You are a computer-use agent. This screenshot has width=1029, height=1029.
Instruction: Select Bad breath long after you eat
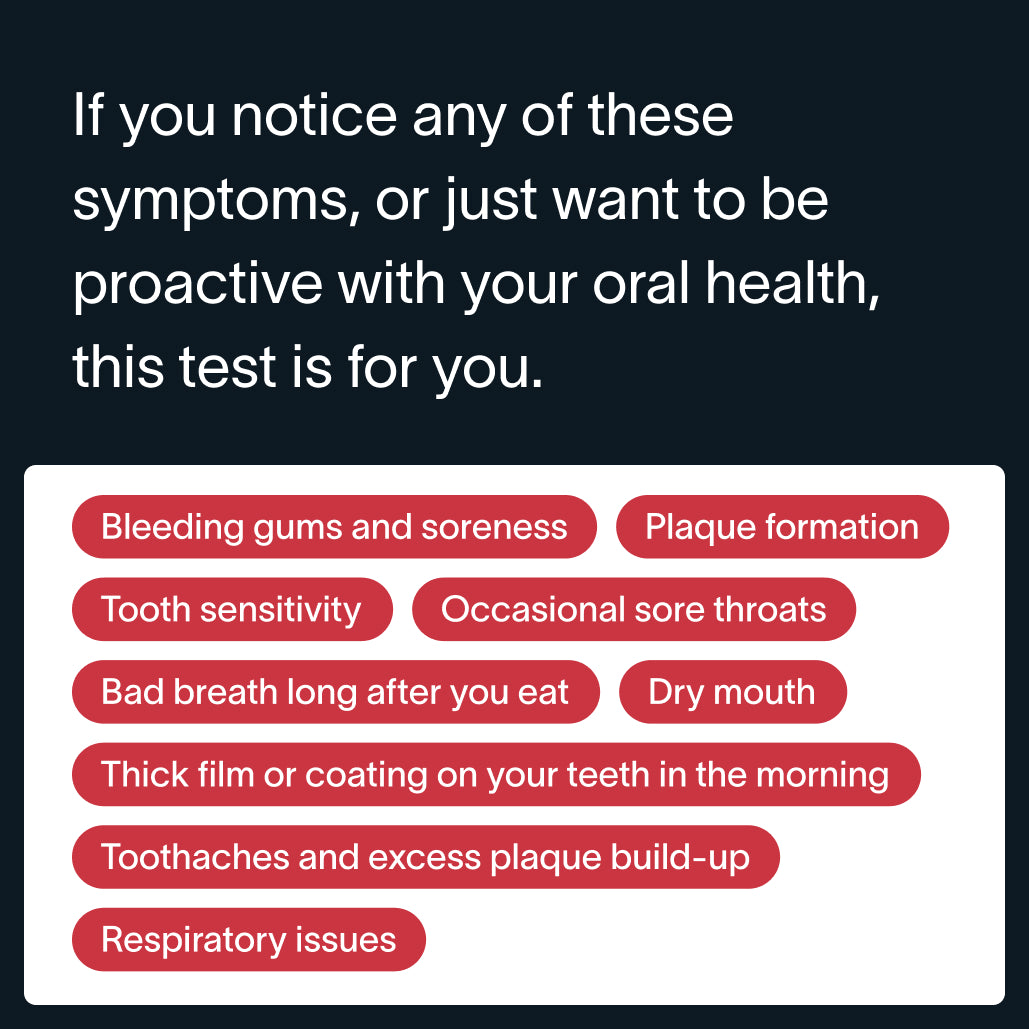tap(335, 692)
